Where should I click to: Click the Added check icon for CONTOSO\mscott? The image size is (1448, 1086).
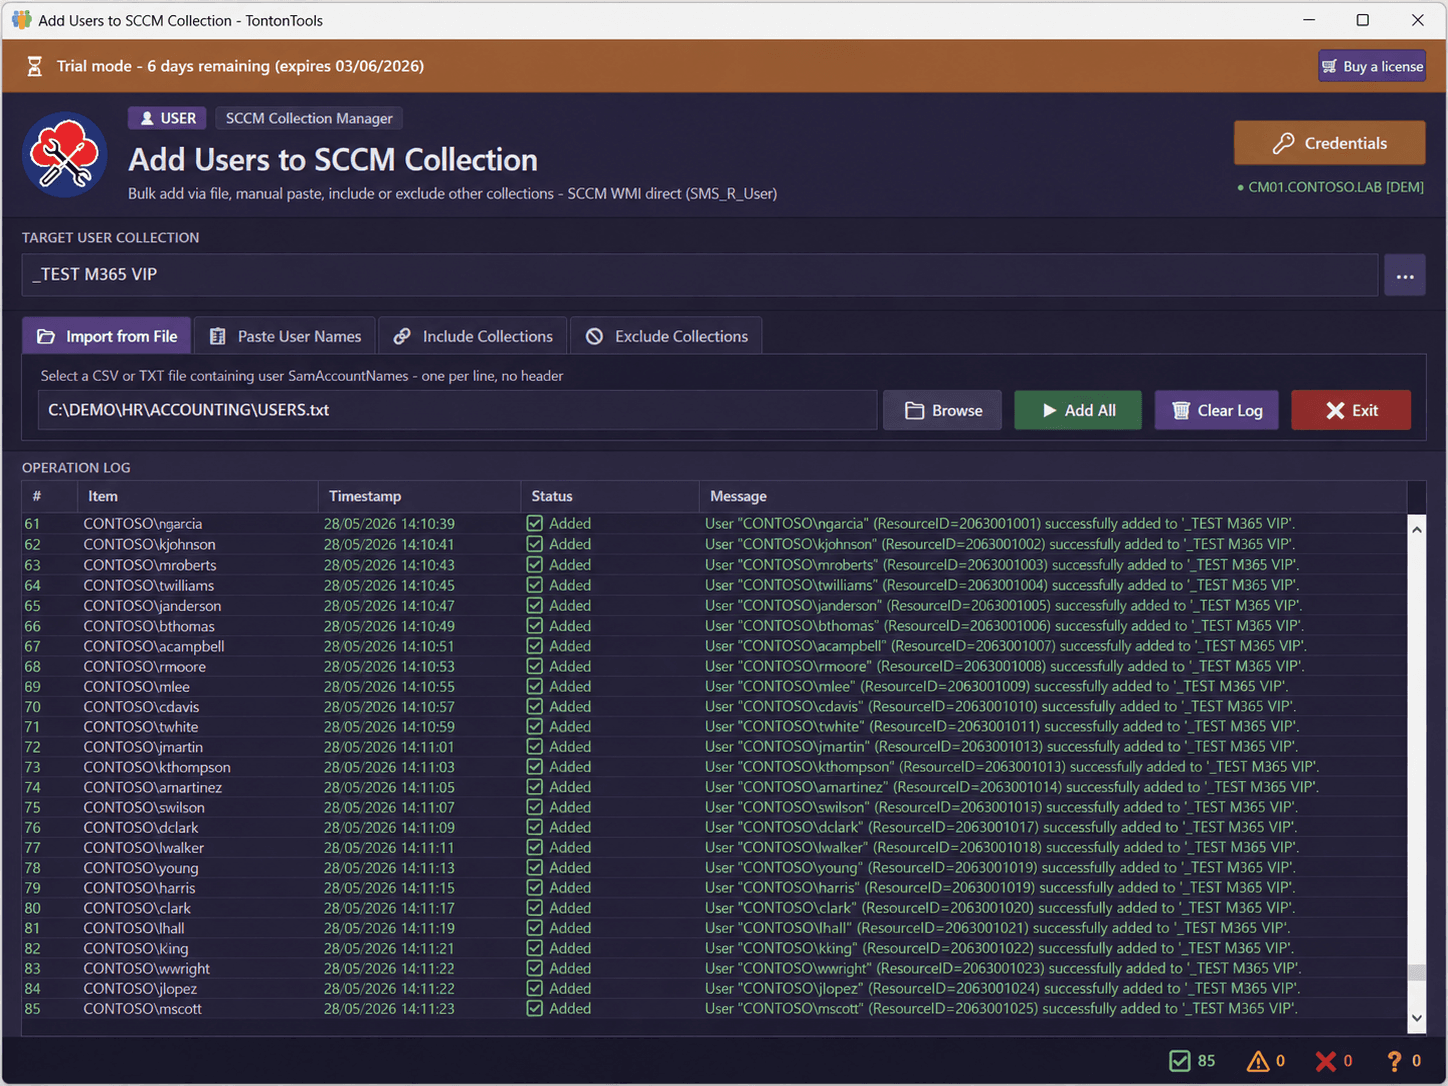535,1009
